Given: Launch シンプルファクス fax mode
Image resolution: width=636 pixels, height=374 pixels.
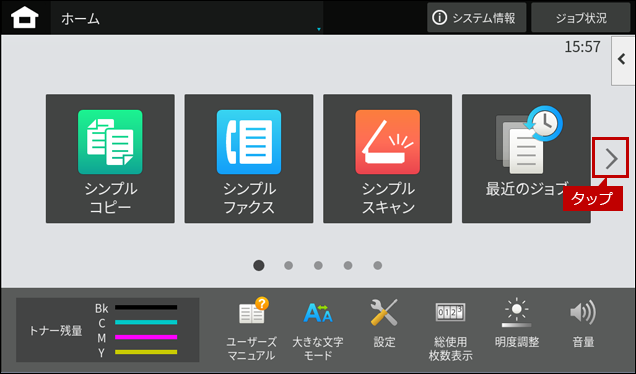Looking at the screenshot, I should 249,159.
